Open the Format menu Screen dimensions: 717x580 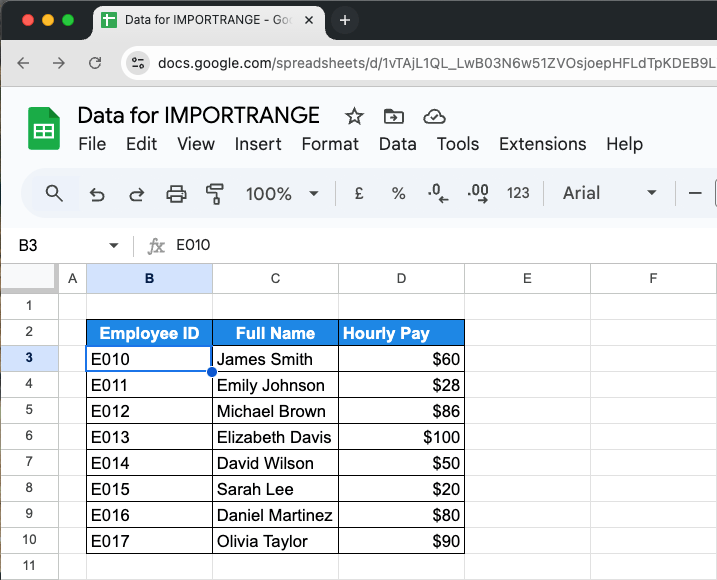[330, 144]
